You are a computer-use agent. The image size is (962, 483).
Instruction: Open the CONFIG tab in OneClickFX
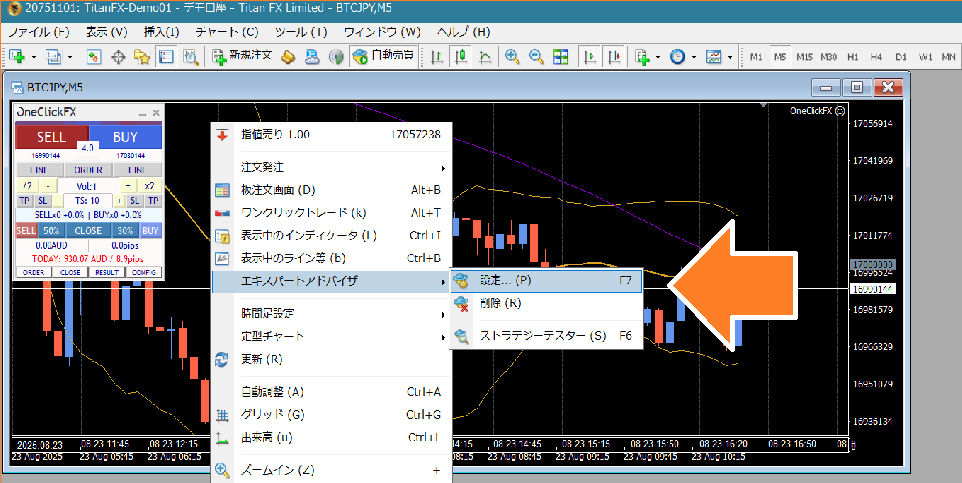tap(144, 272)
